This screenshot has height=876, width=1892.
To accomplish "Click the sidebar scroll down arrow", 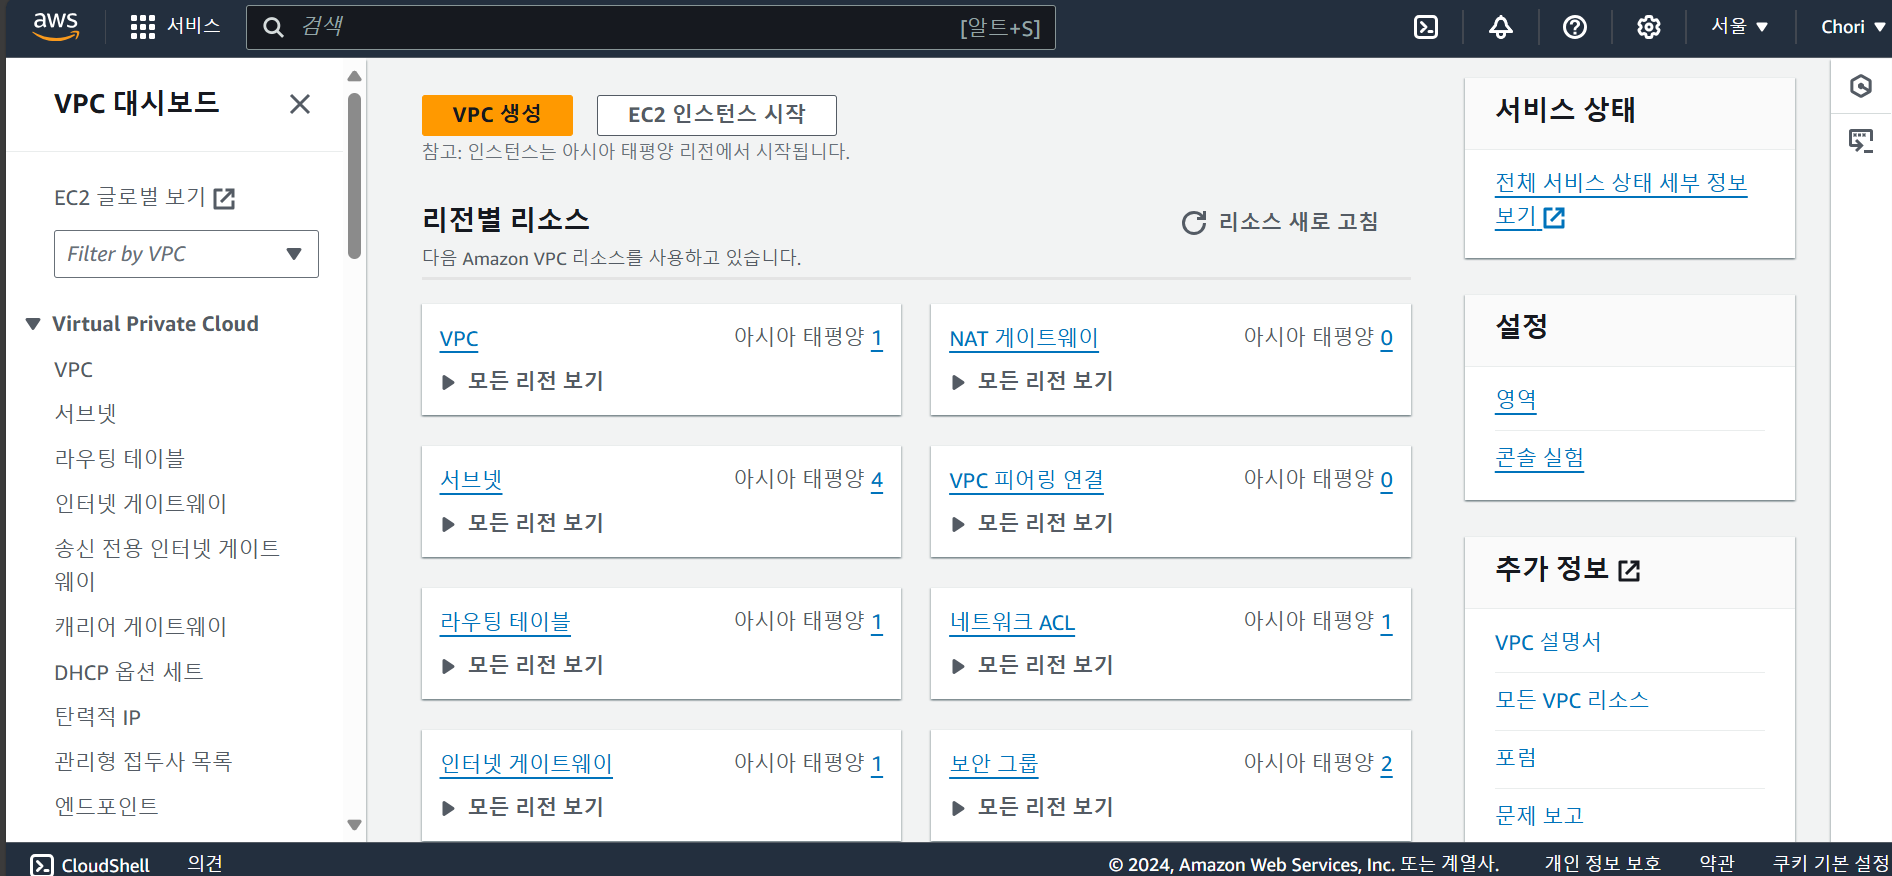I will (354, 825).
